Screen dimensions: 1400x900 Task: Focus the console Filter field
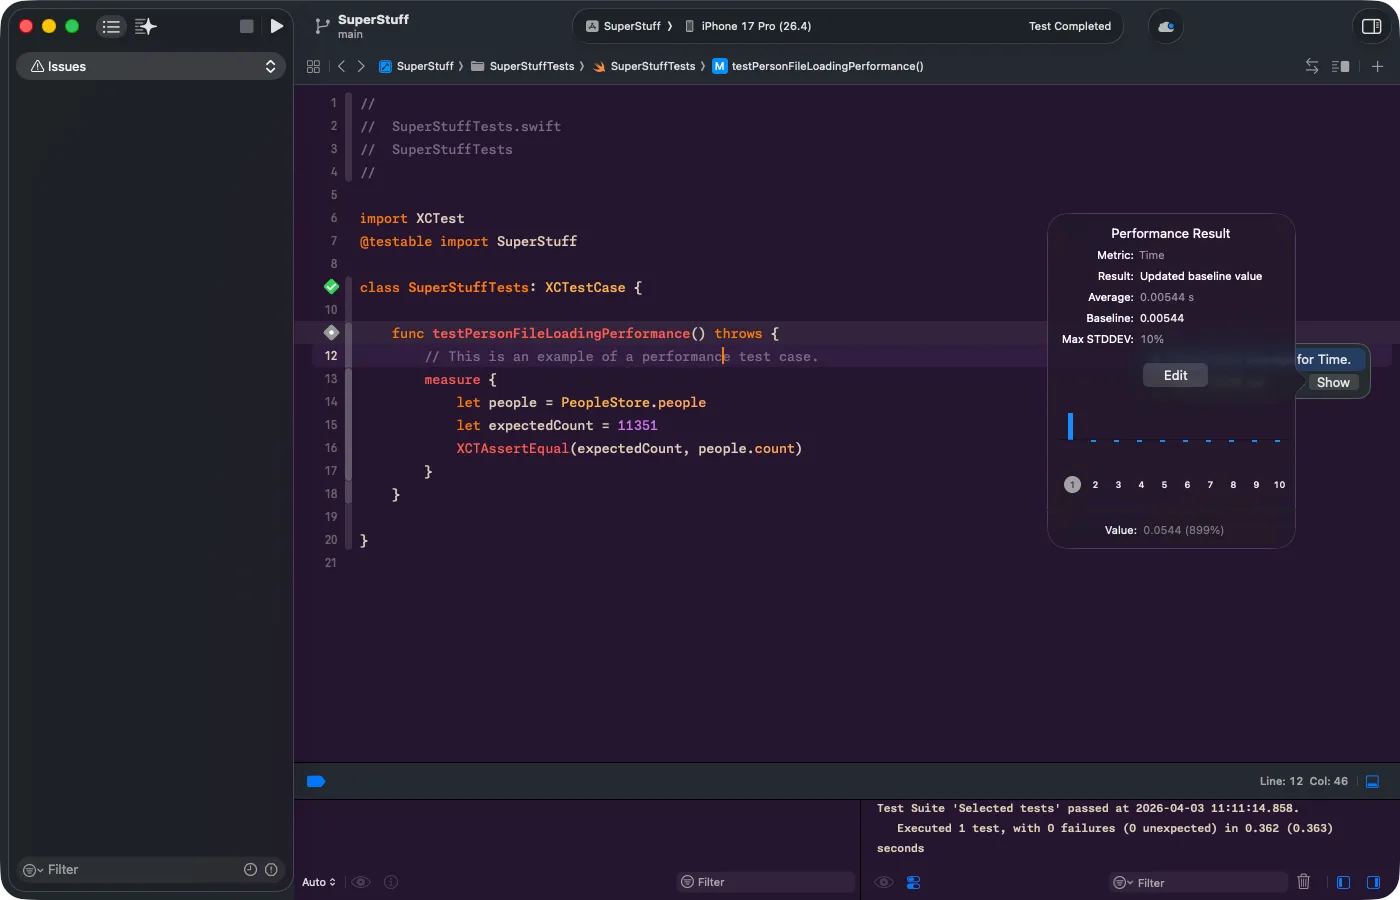[1200, 882]
